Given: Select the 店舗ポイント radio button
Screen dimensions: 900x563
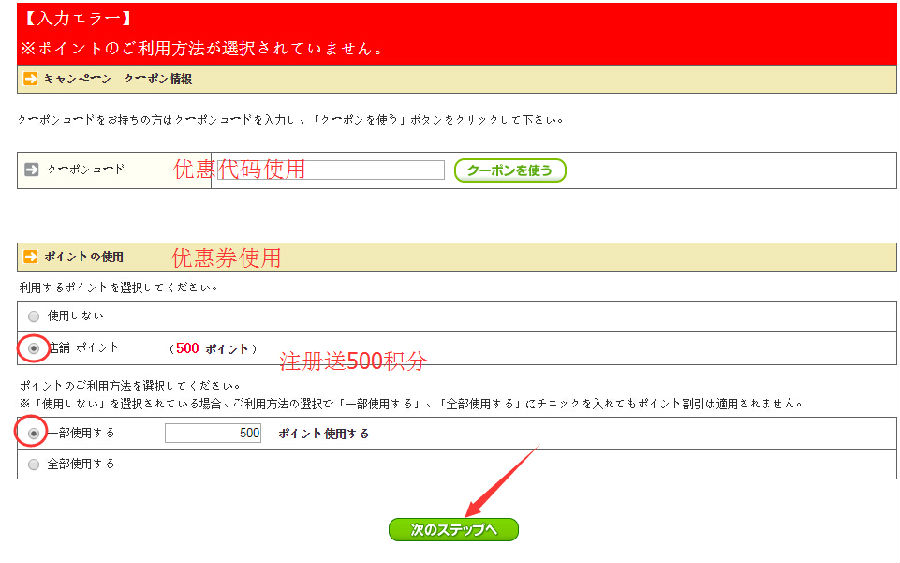Looking at the screenshot, I should click(34, 348).
